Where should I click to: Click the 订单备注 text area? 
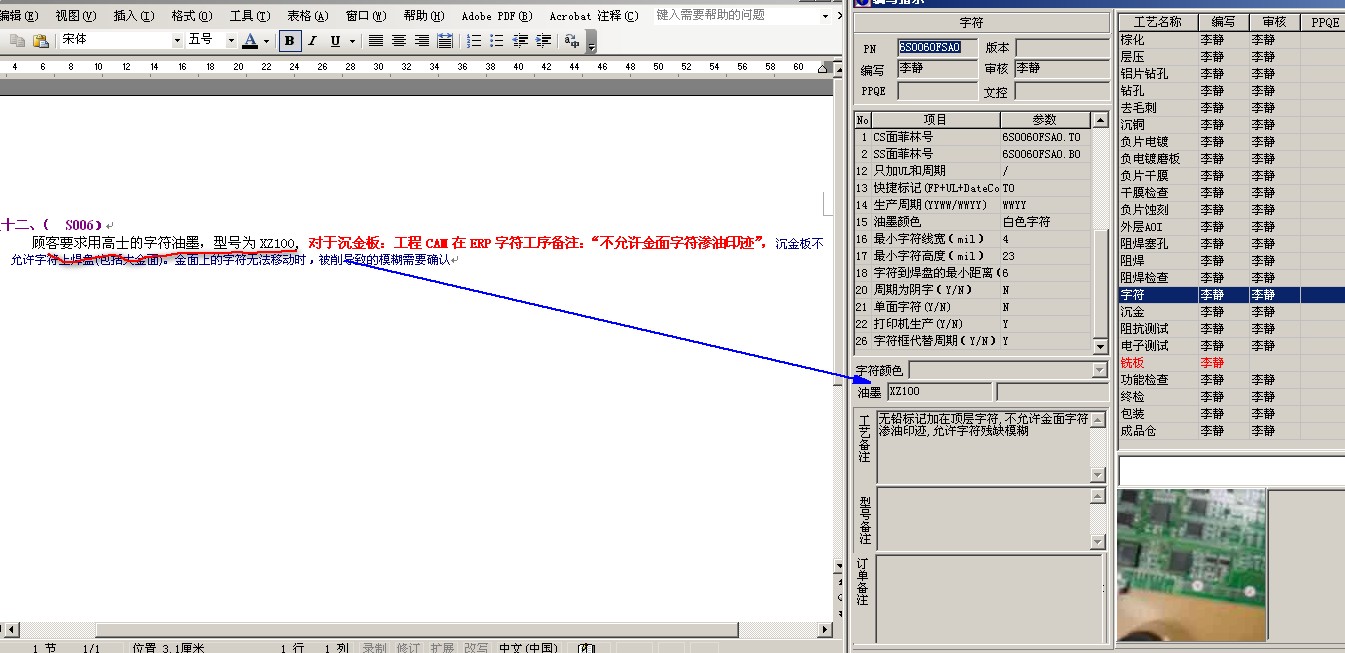990,598
